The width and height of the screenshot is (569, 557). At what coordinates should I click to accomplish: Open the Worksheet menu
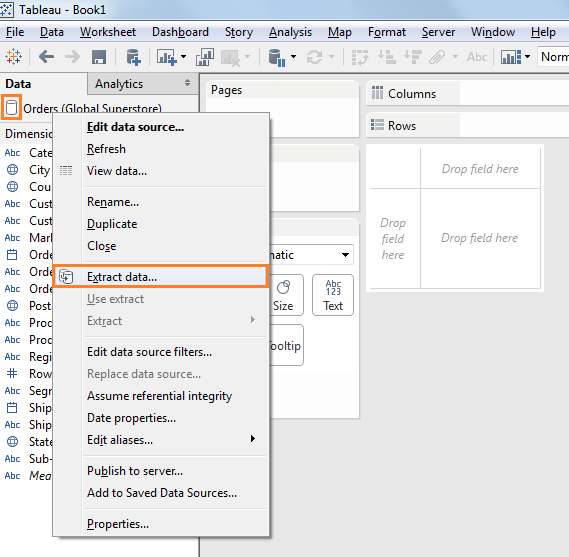pyautogui.click(x=108, y=32)
